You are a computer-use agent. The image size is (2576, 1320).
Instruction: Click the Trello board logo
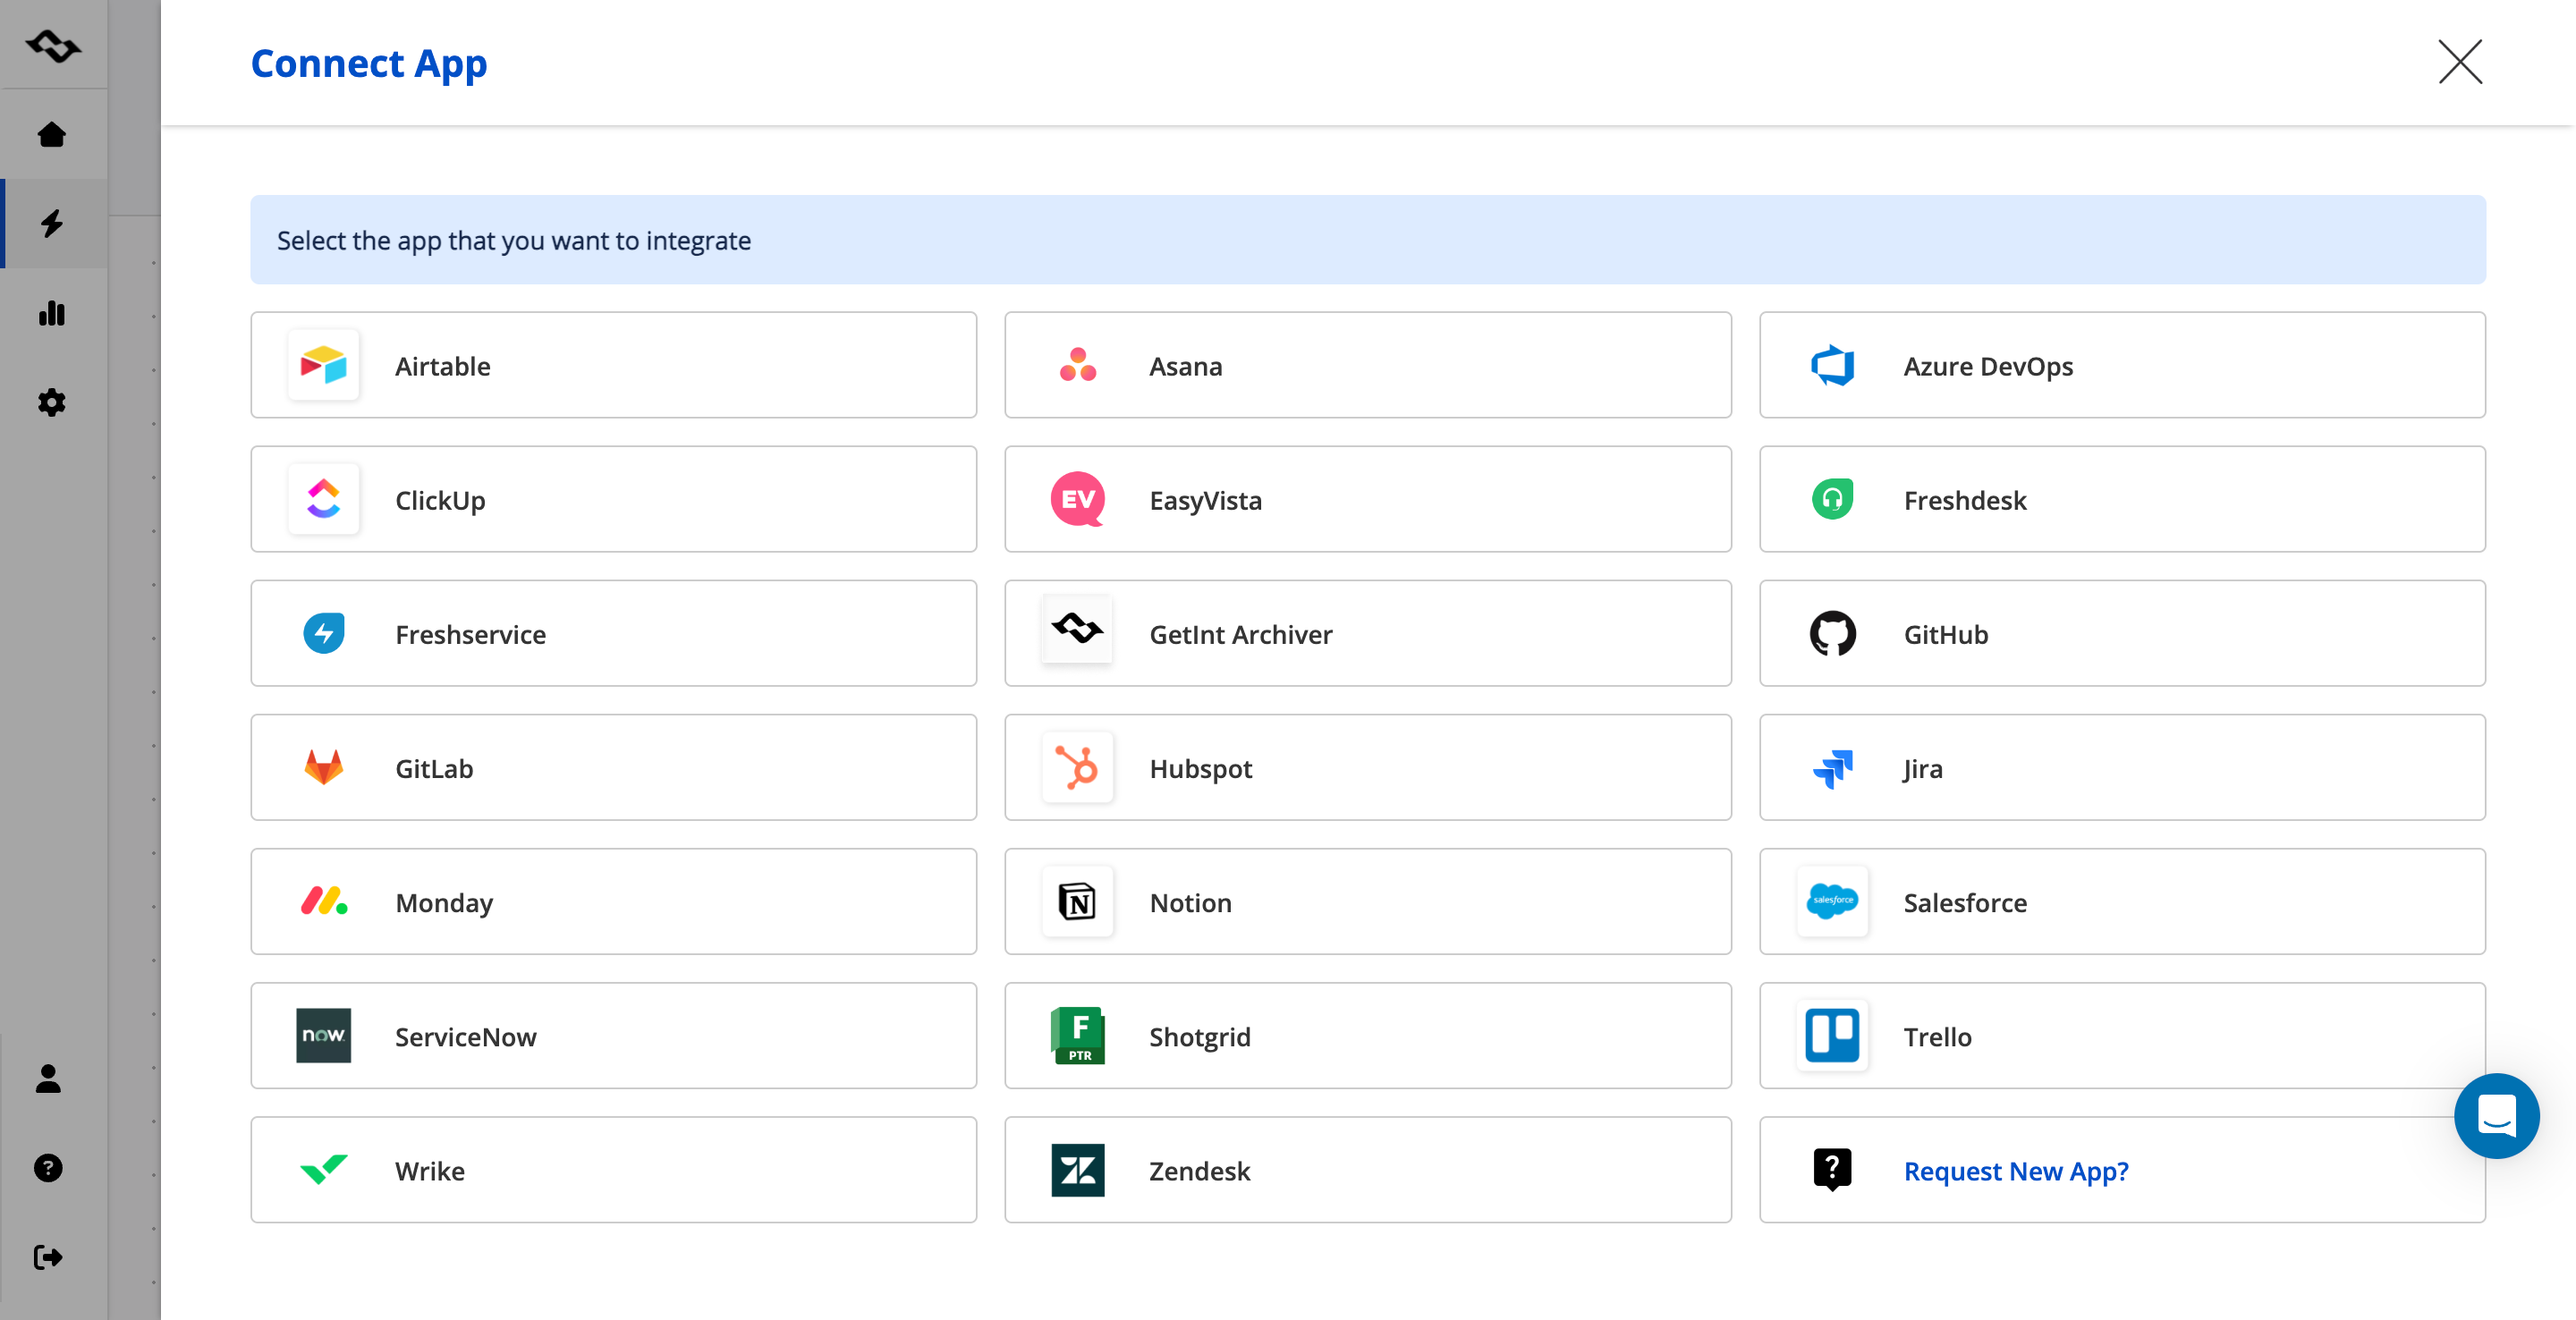1832,1035
